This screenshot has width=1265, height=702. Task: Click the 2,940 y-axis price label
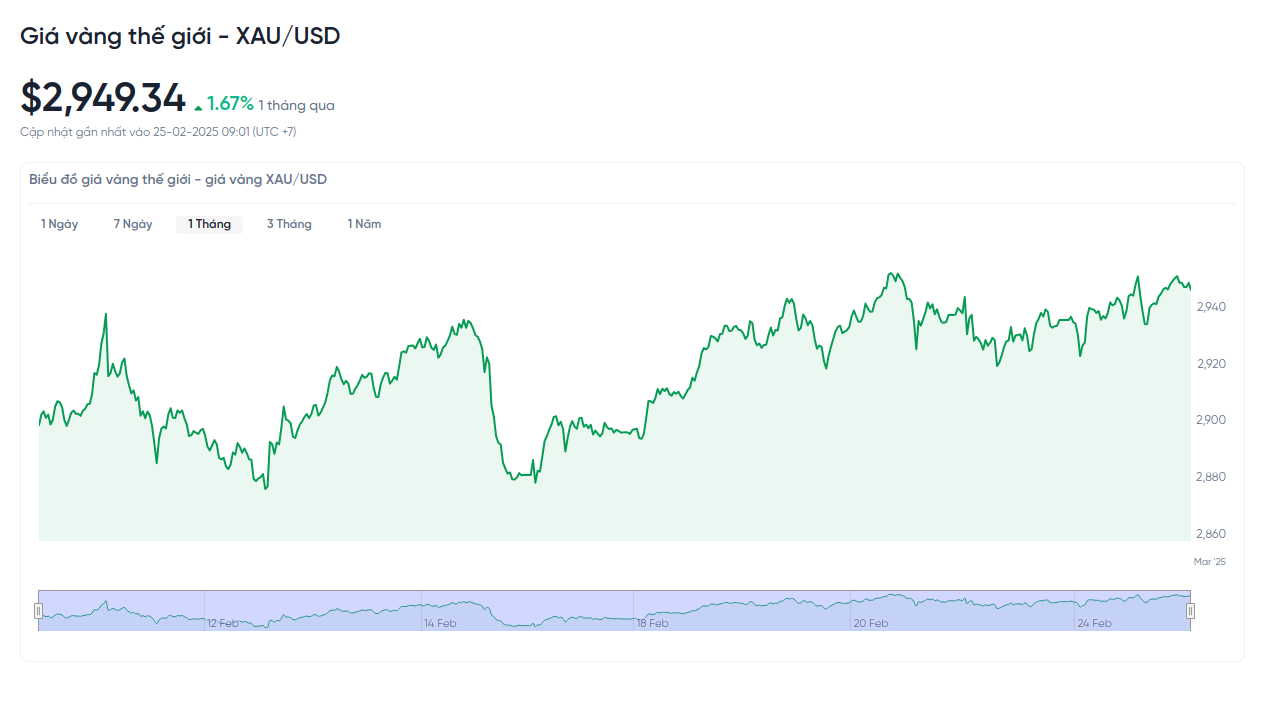coord(1210,307)
